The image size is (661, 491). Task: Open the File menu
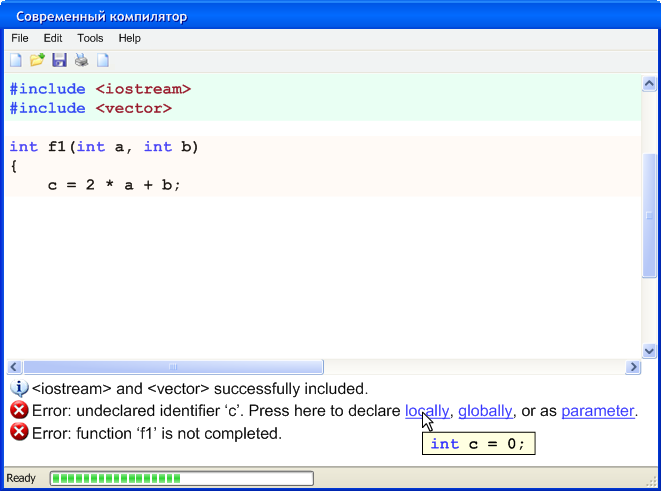[20, 38]
